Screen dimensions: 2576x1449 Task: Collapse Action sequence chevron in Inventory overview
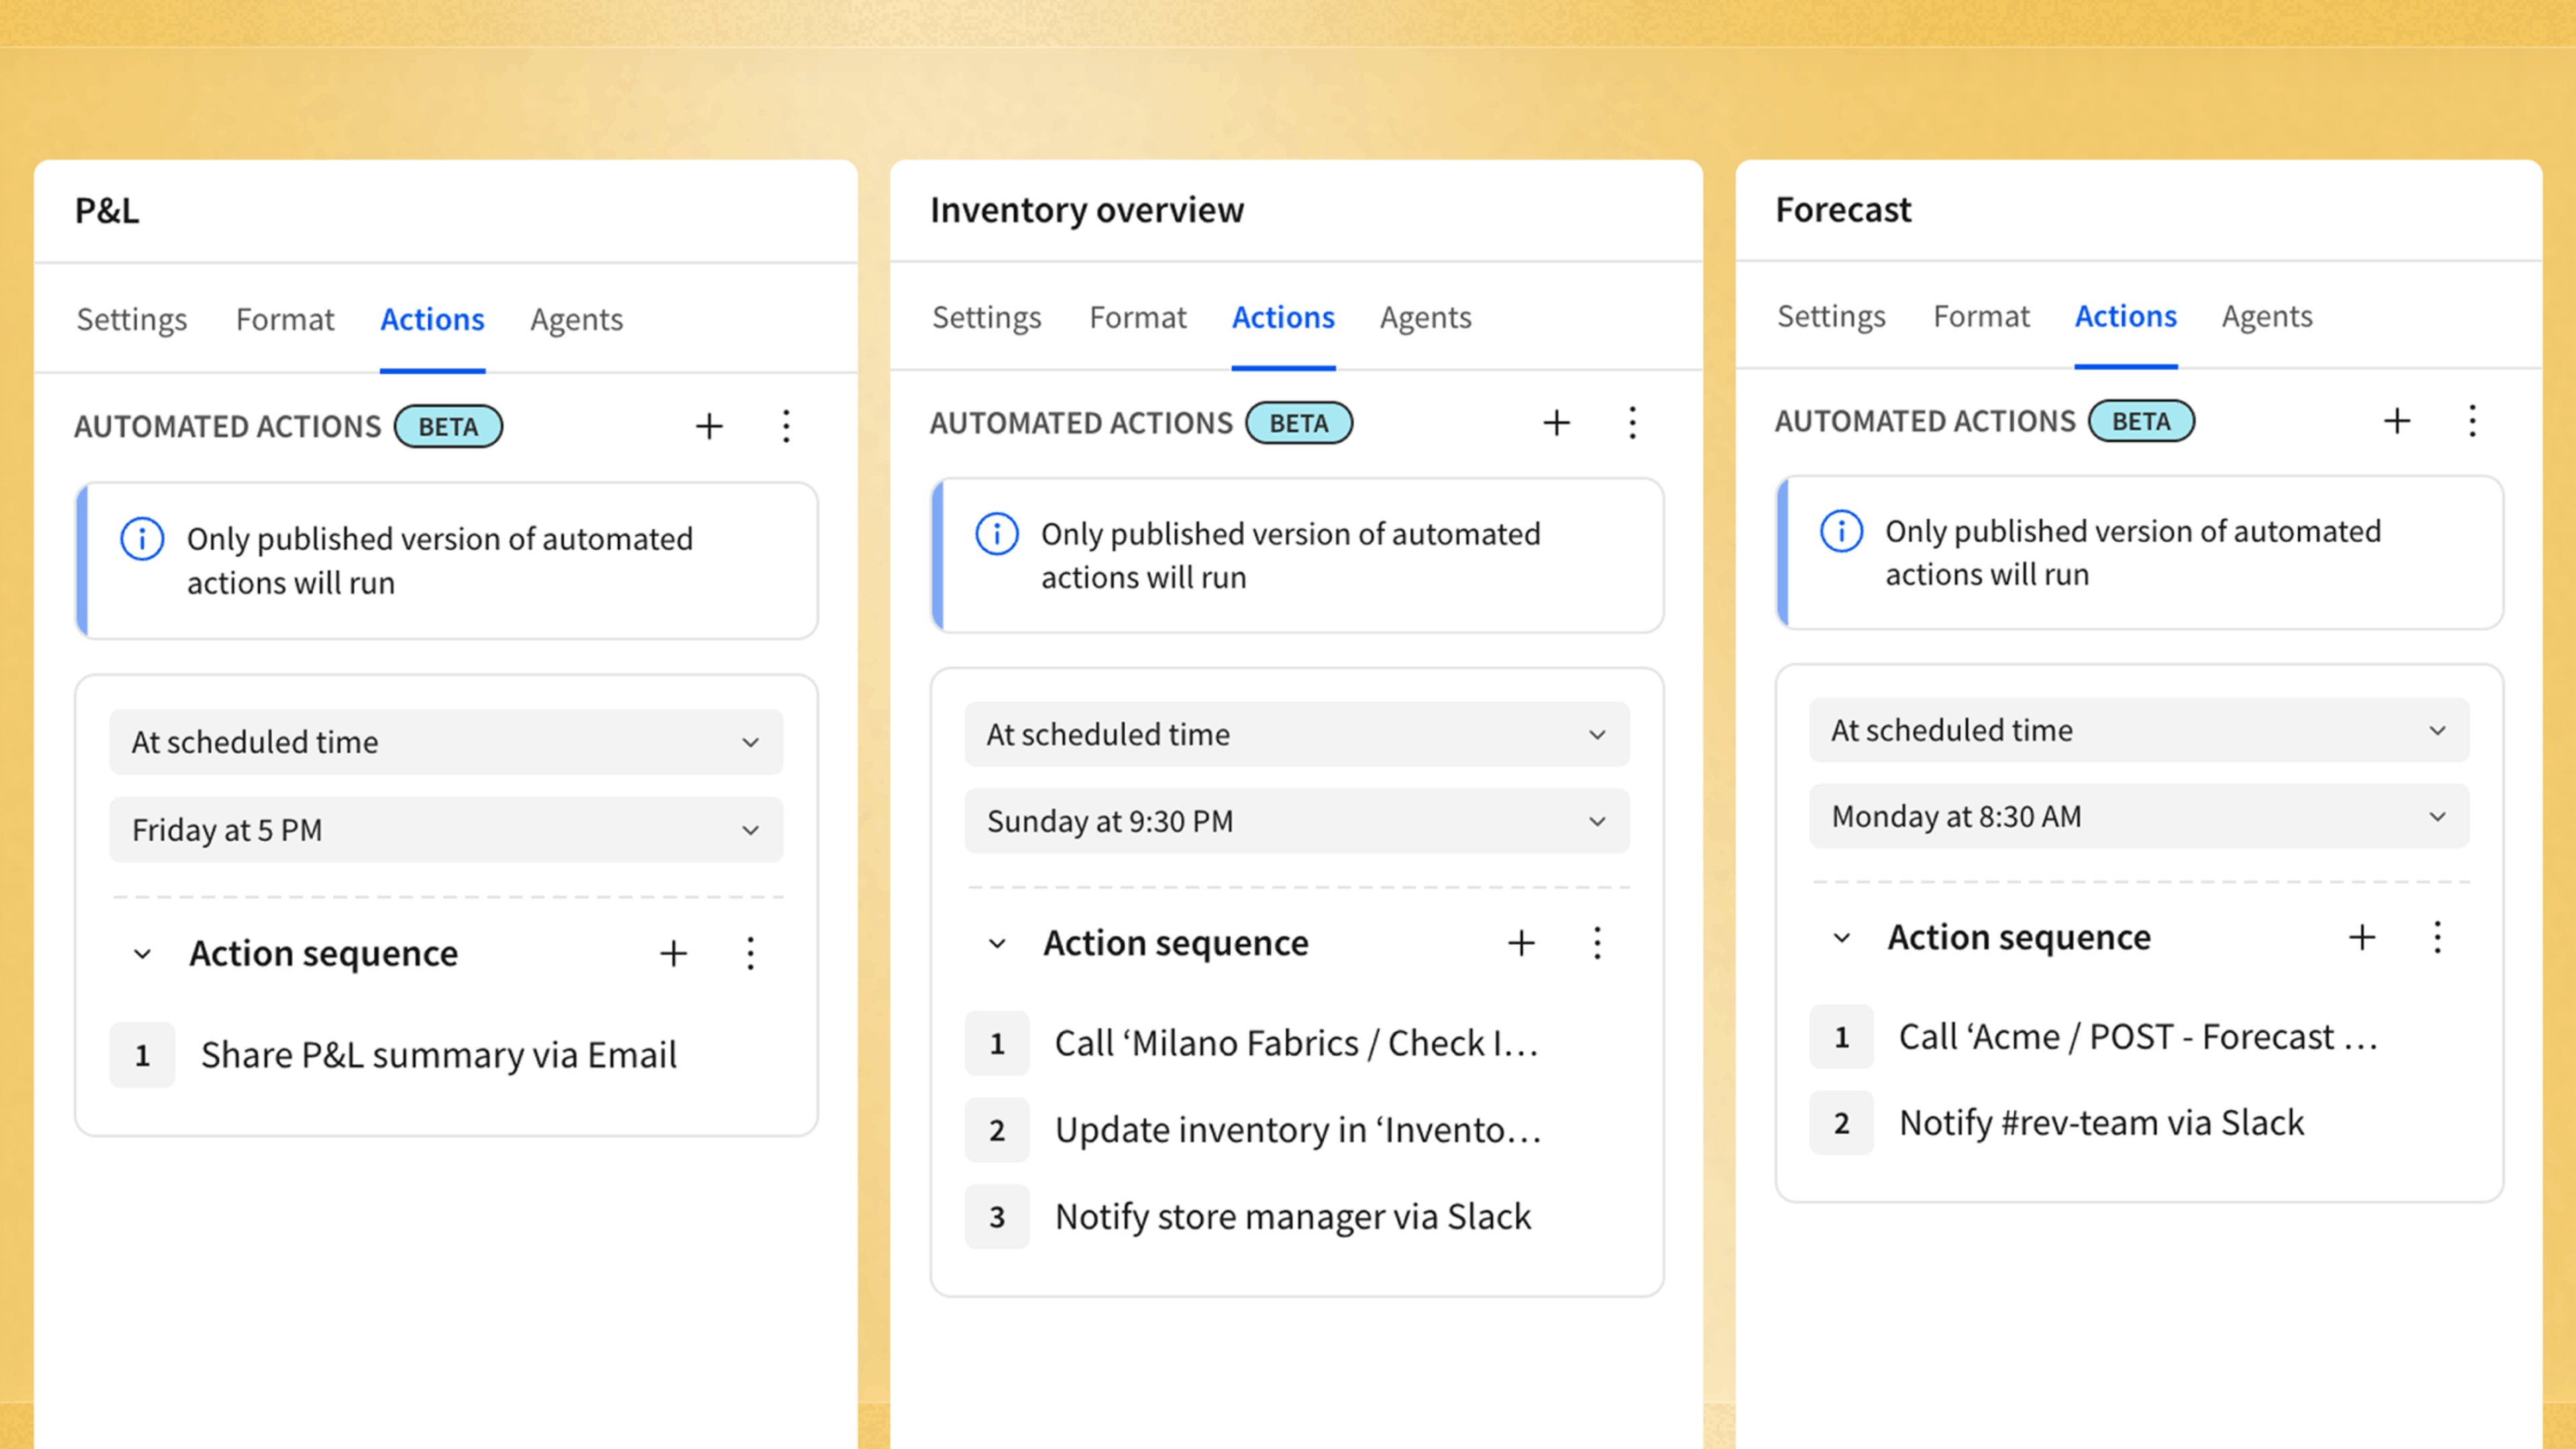pyautogui.click(x=997, y=943)
